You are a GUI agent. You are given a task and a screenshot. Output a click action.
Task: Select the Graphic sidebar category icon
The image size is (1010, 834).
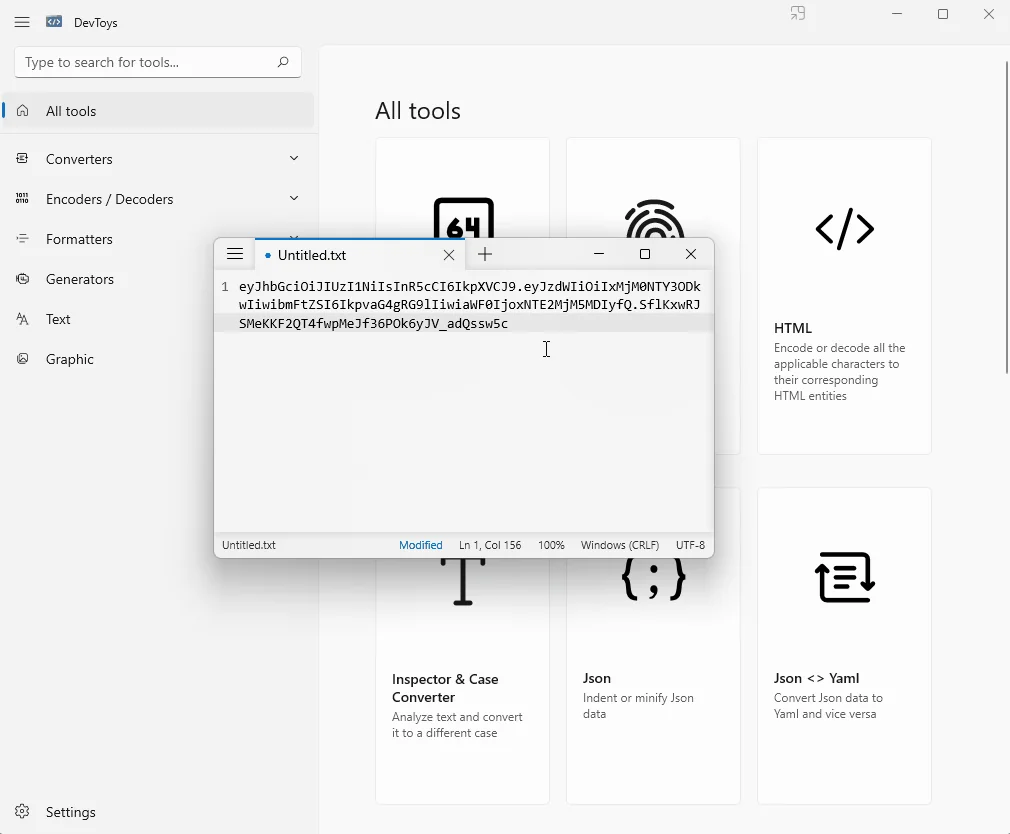22,359
